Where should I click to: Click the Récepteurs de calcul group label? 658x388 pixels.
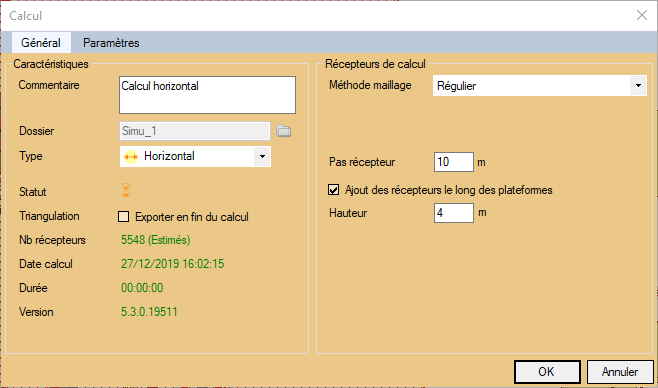click(x=376, y=64)
